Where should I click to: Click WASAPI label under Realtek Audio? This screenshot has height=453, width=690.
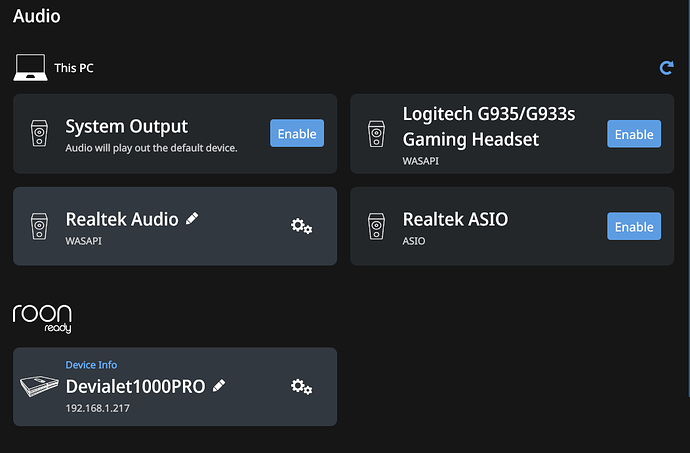[x=84, y=241]
